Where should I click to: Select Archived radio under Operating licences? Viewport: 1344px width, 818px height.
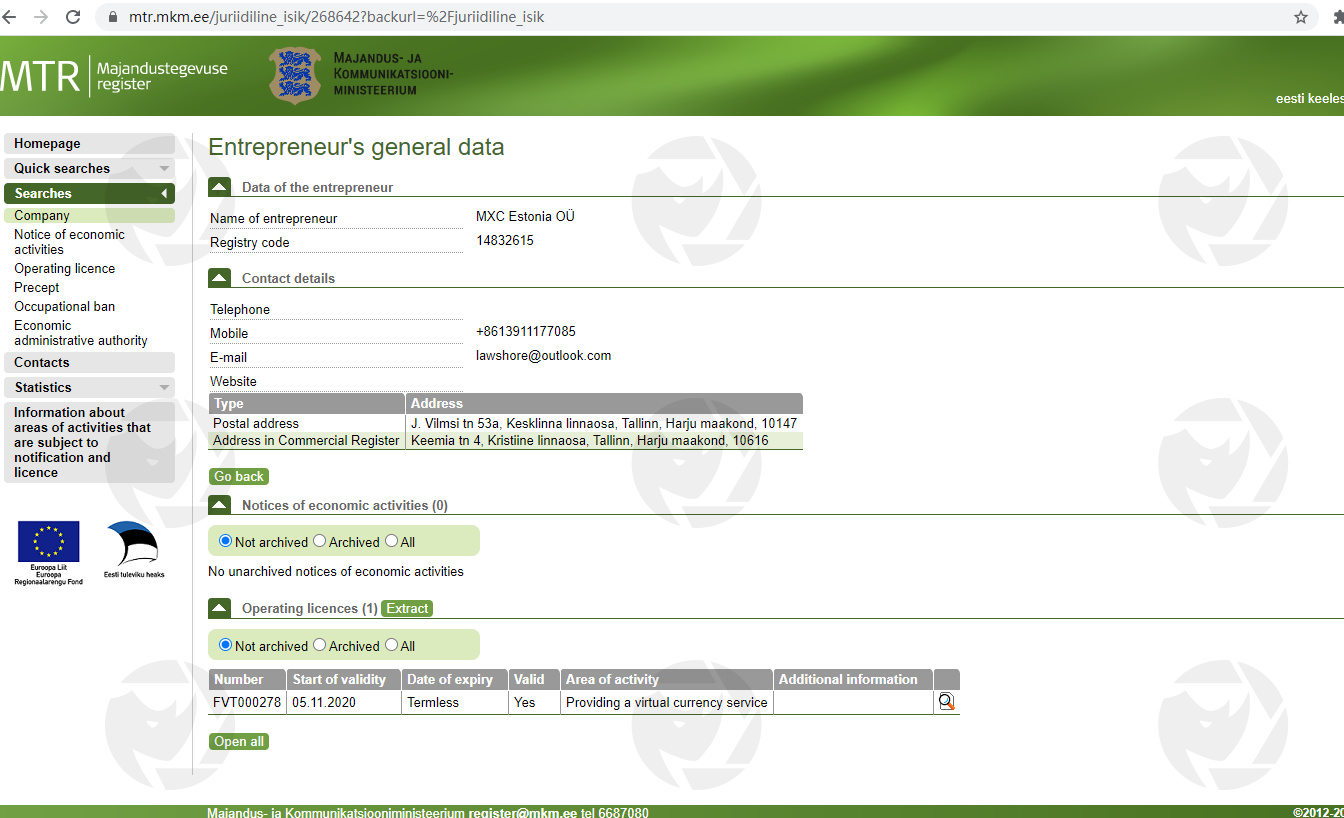320,645
